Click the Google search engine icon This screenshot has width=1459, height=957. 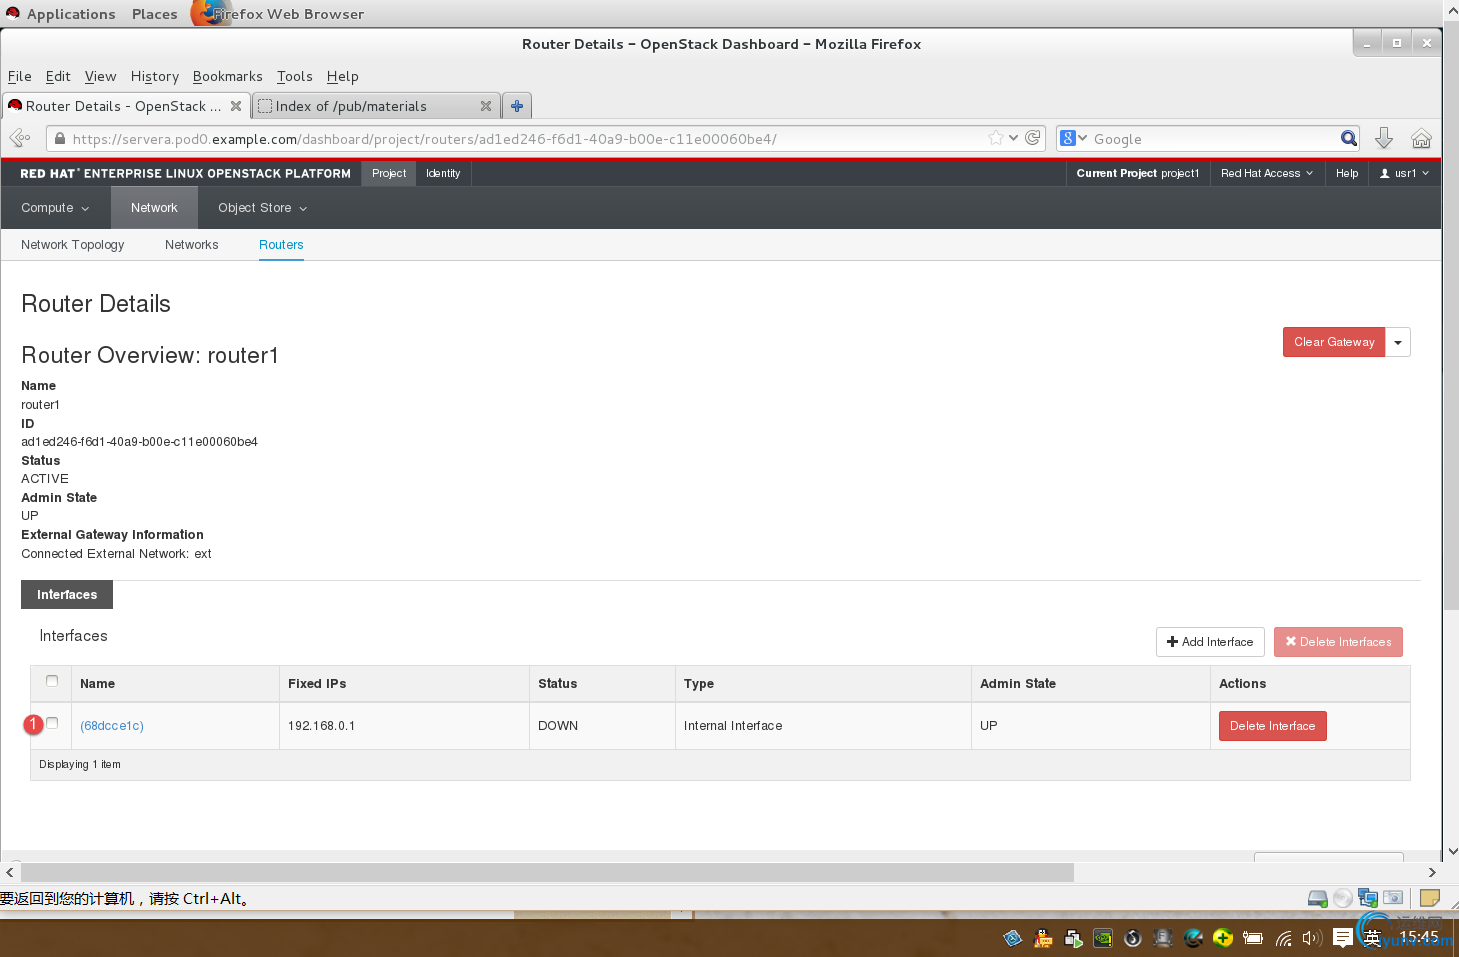pos(1068,138)
